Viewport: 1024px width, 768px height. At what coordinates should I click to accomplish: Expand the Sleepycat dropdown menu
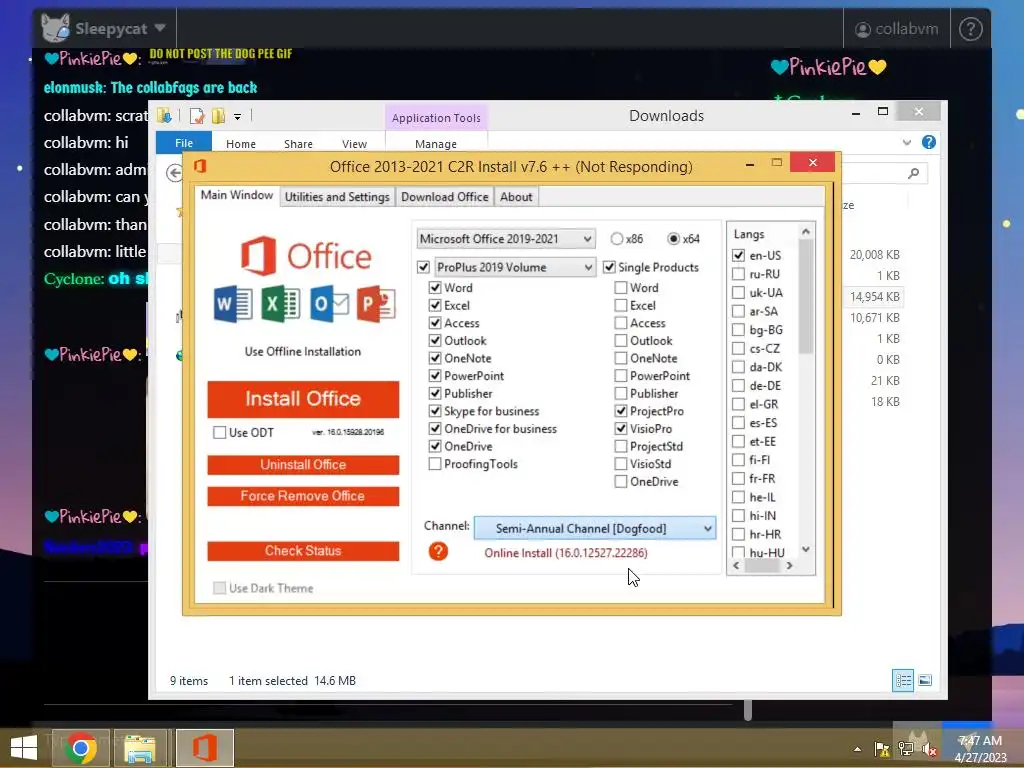[160, 28]
